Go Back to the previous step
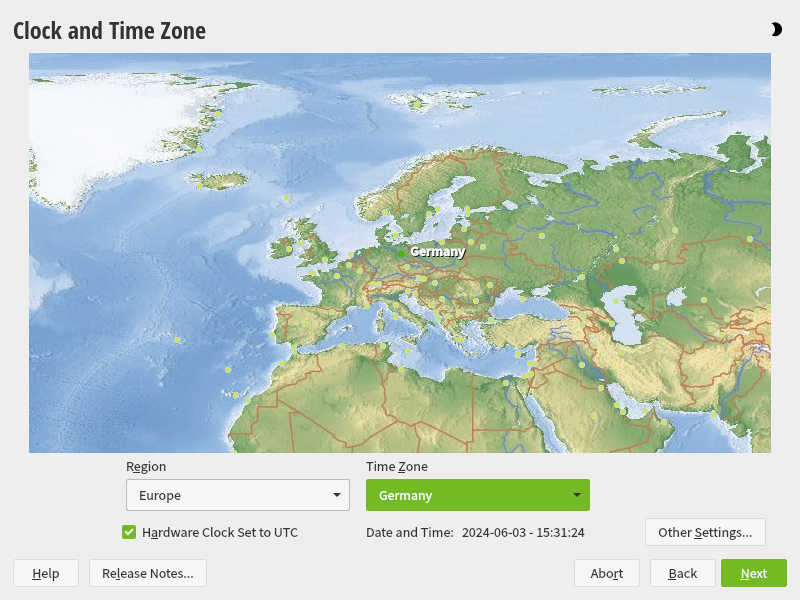The height and width of the screenshot is (600, 800). click(683, 573)
